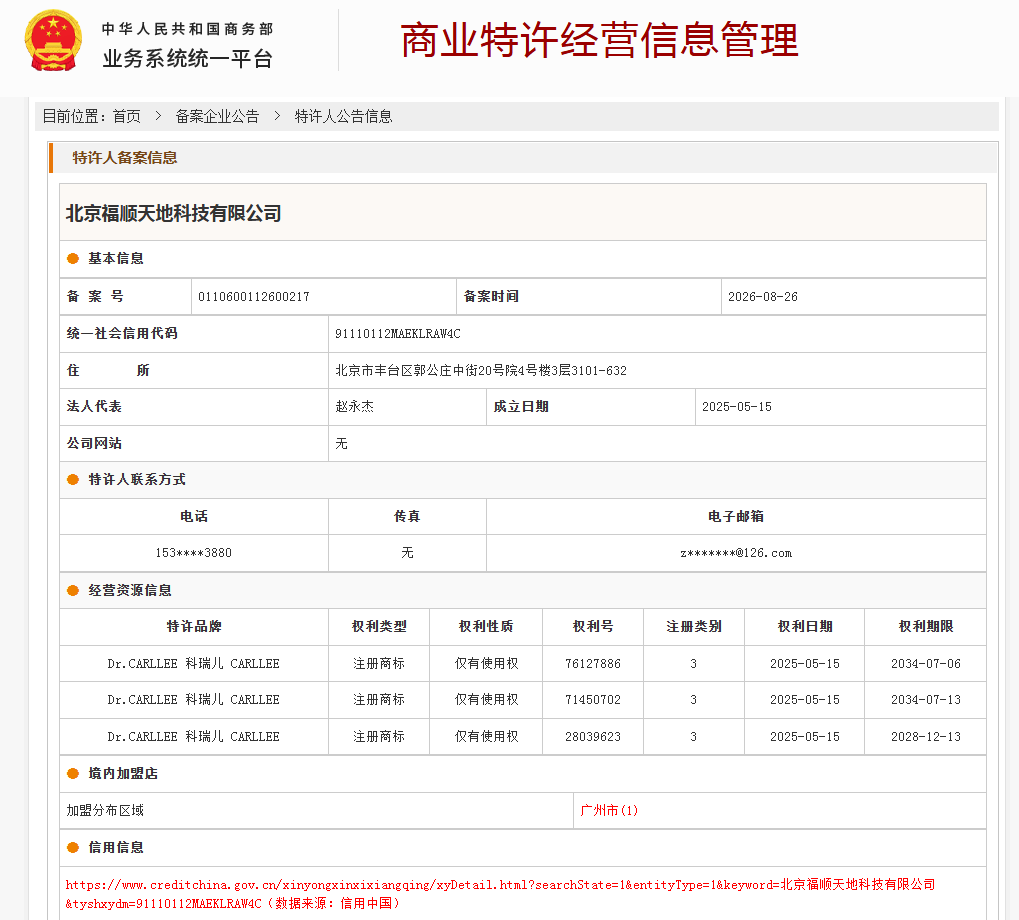Open the creditchina.gov.cn credit info URL
This screenshot has height=920, width=1019.
(x=500, y=893)
